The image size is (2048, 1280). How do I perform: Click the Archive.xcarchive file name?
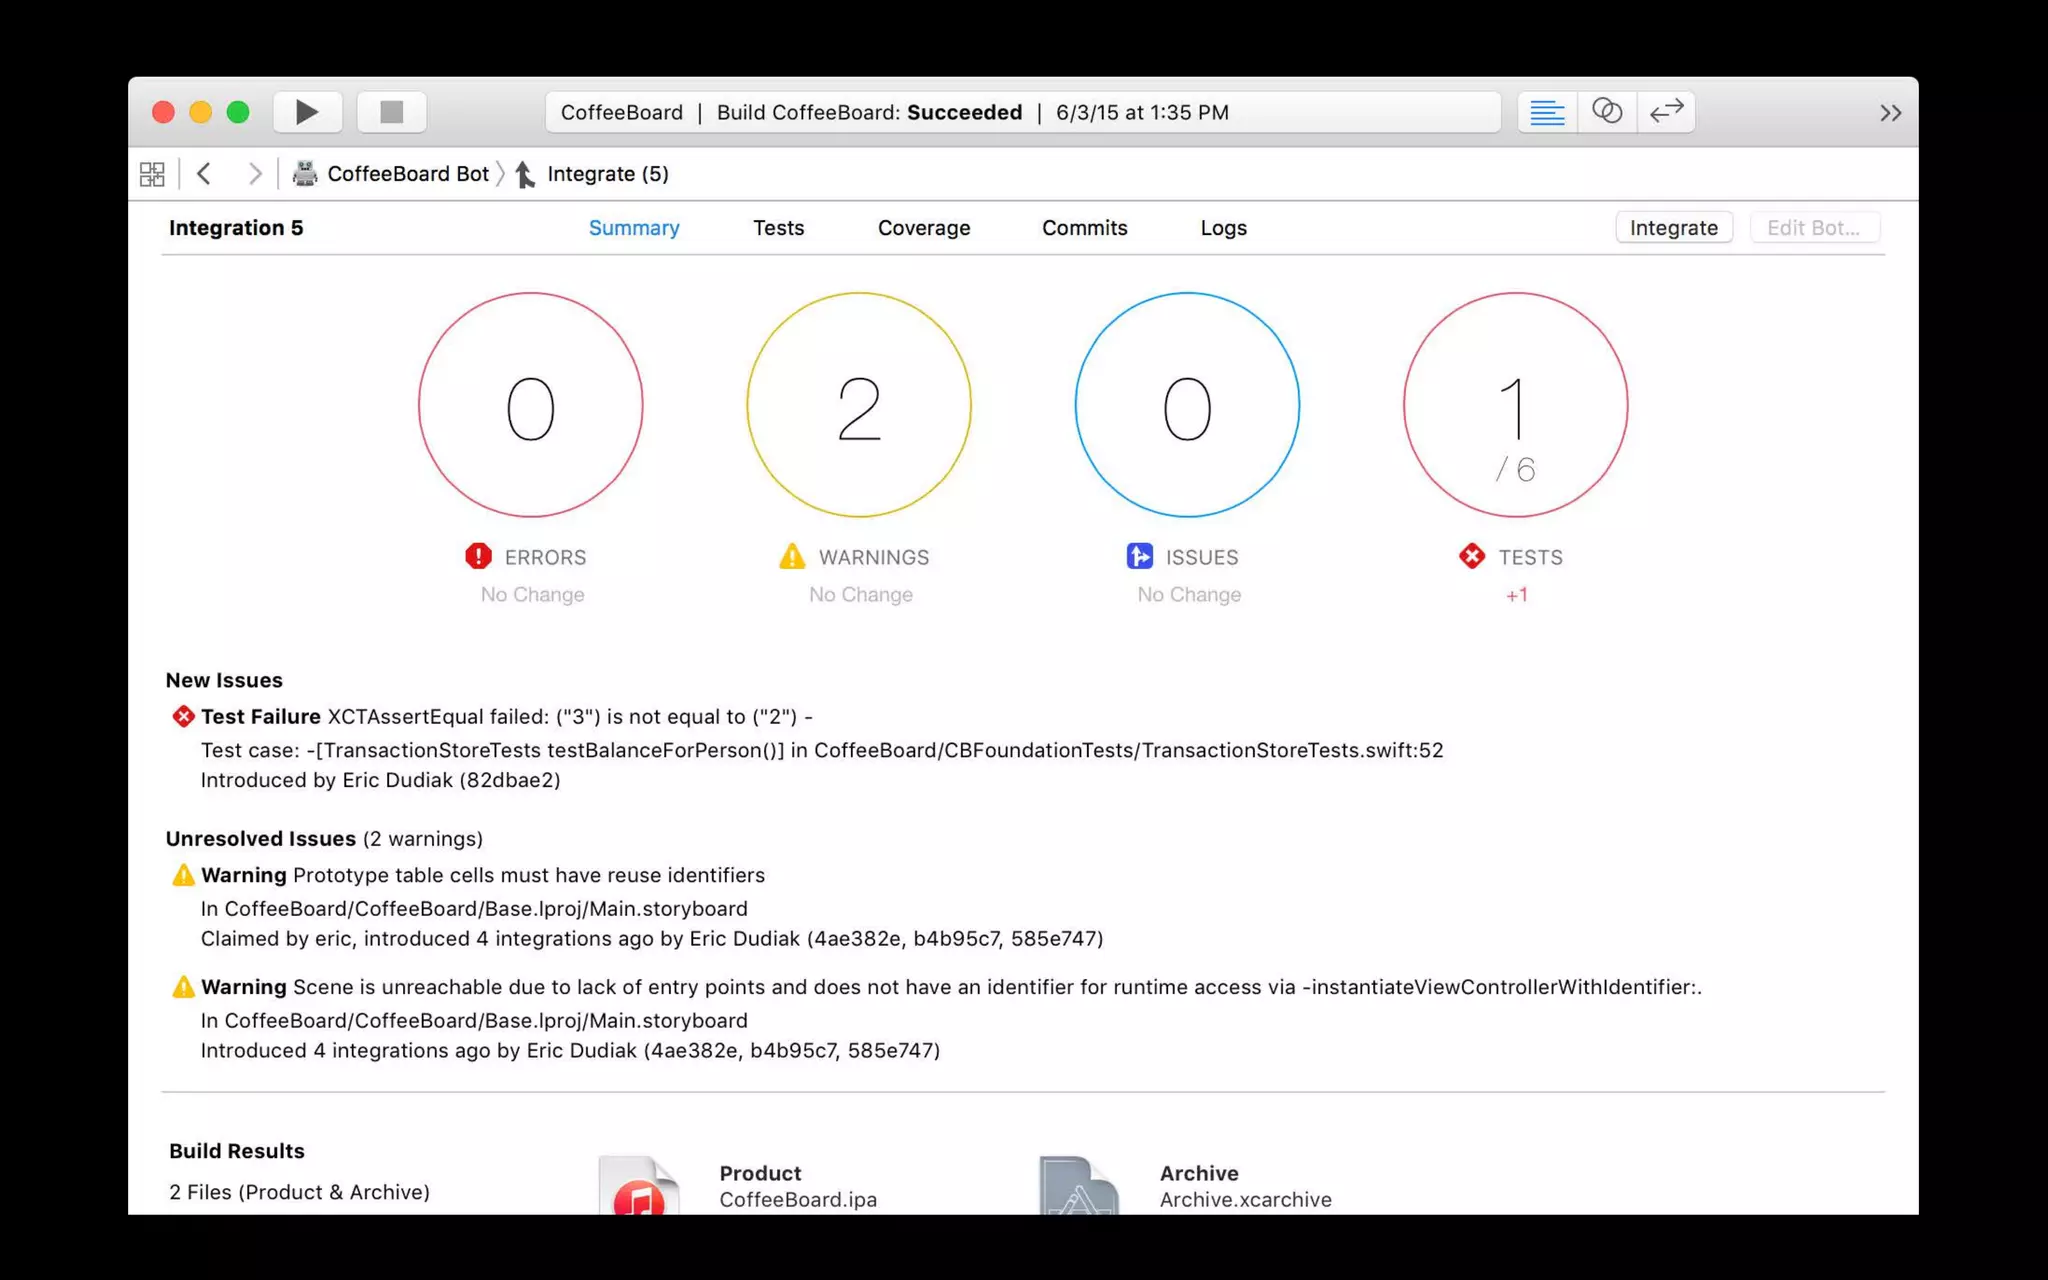coord(1246,1199)
